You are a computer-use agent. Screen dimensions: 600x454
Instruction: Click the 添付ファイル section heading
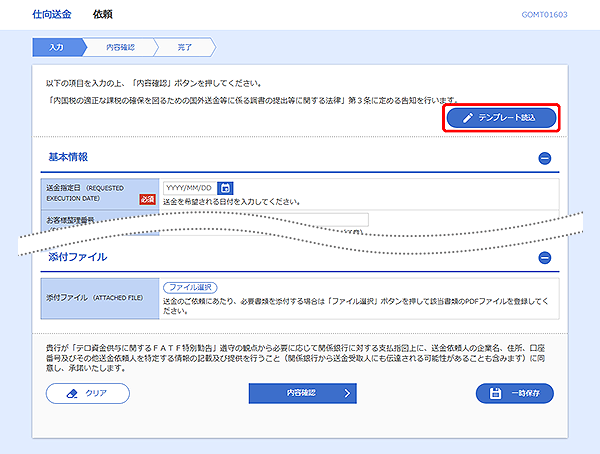pos(78,256)
